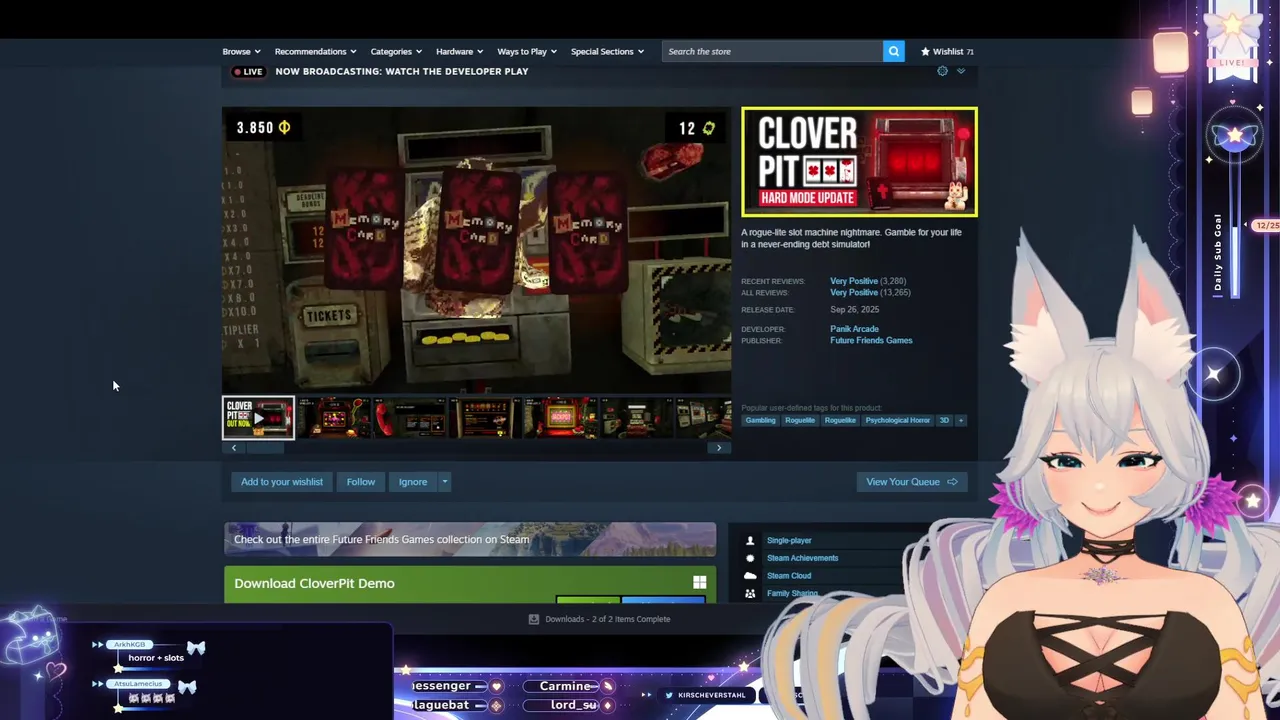Open Future Friends Games collection banner
Image resolution: width=1280 pixels, height=720 pixels.
470,539
